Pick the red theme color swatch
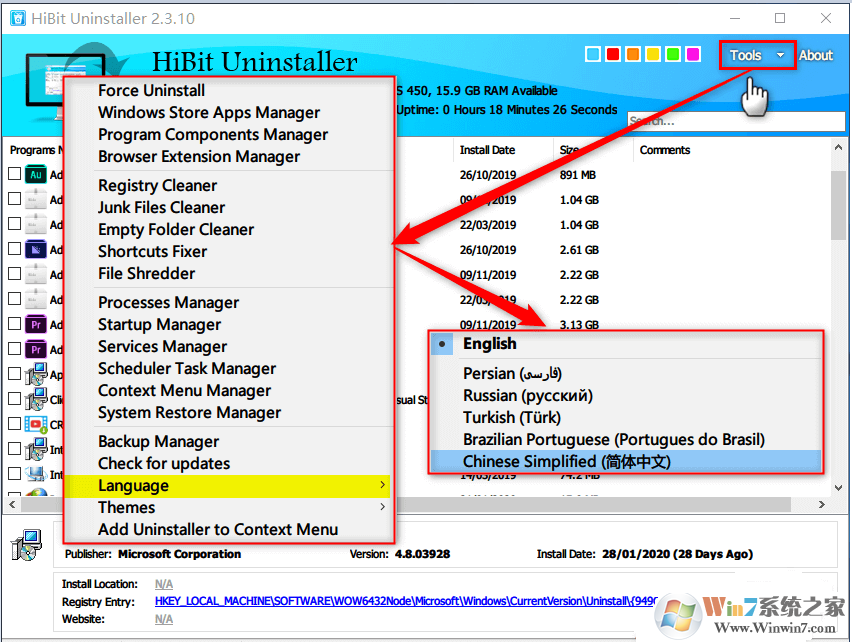This screenshot has height=642, width=852. click(x=613, y=54)
